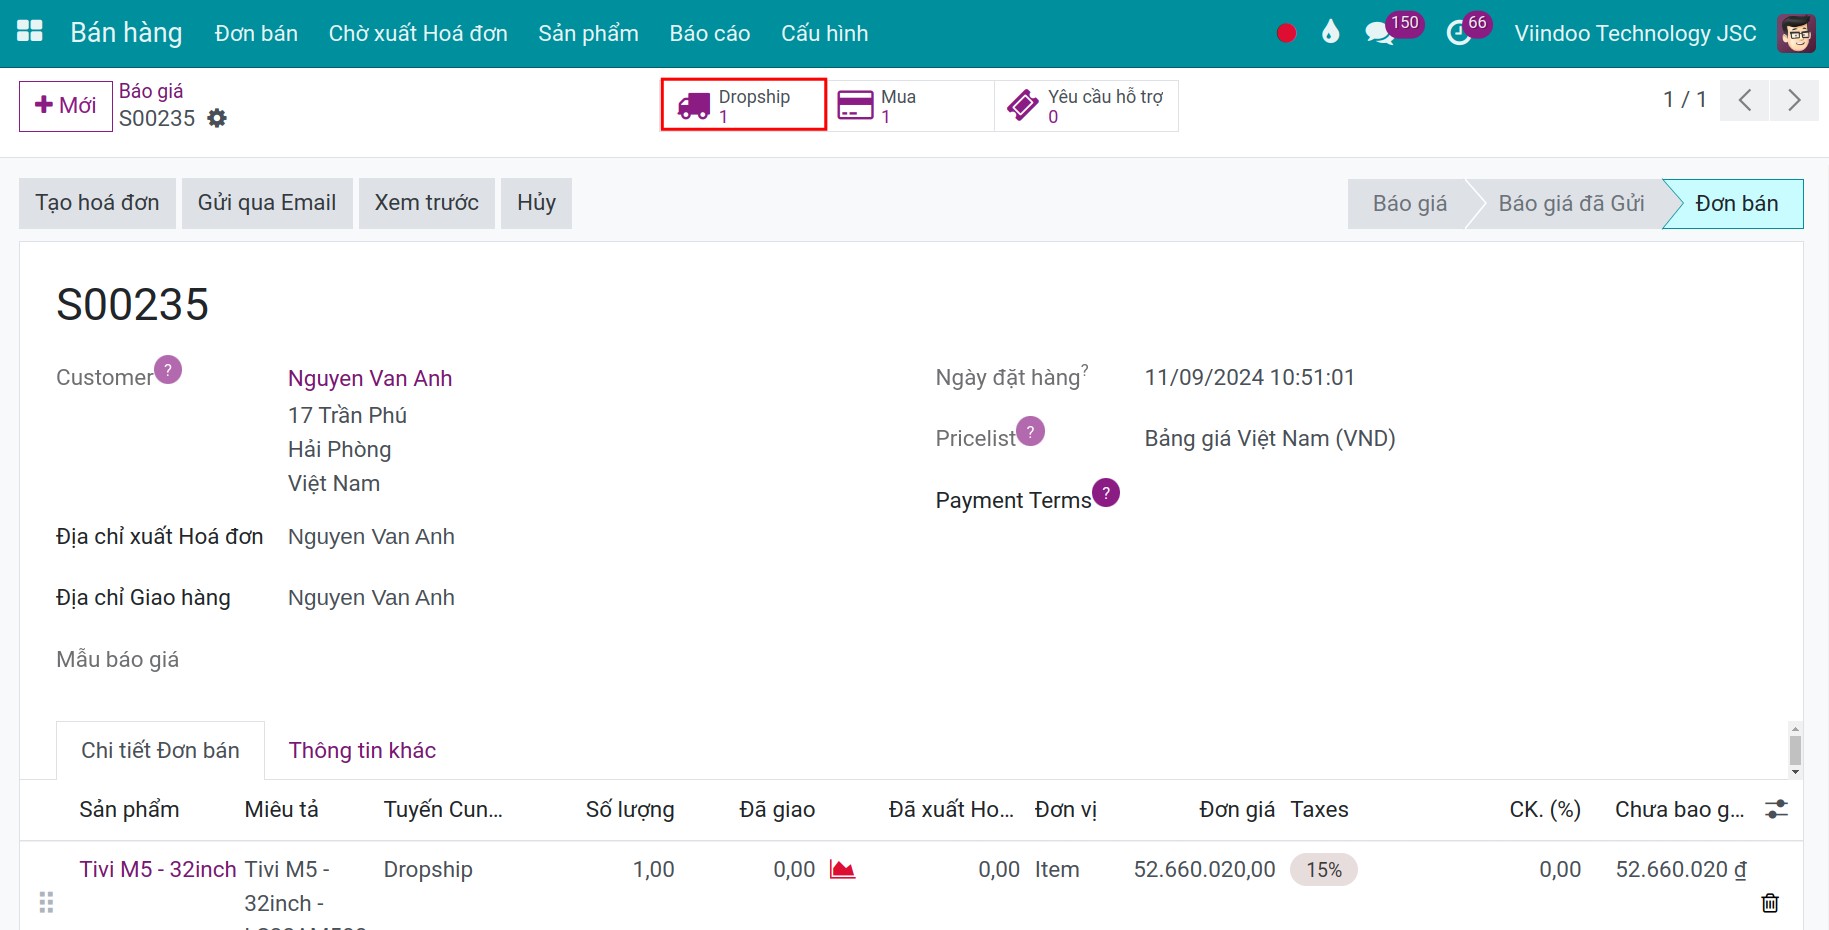Screen dimensions: 1829x930
Task: Open Báo giá breadcrumb link
Action: 151,91
